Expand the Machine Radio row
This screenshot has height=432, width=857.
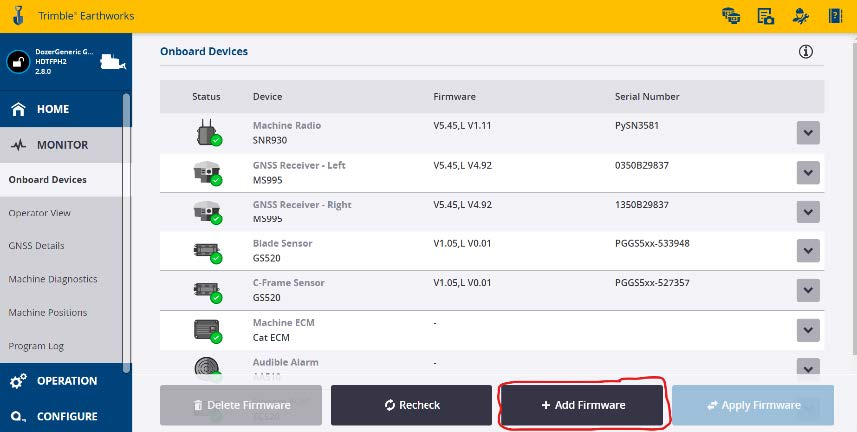[808, 133]
